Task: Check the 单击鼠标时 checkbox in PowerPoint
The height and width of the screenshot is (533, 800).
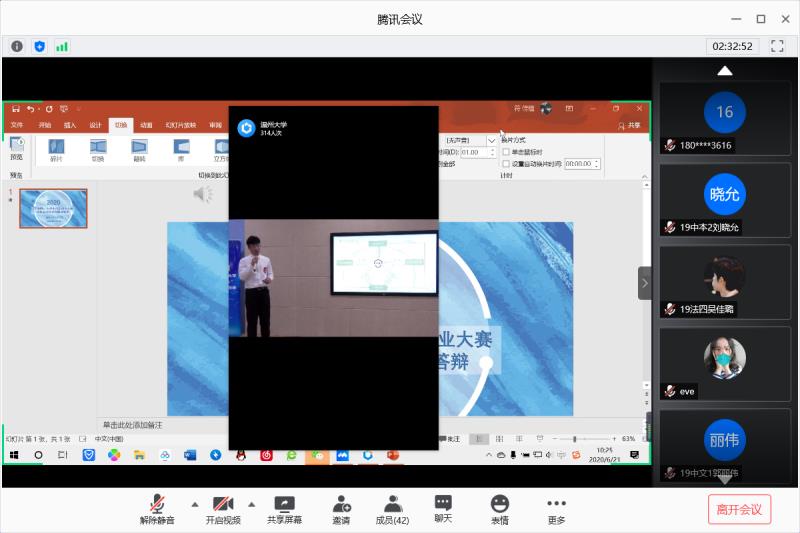Action: pos(506,151)
